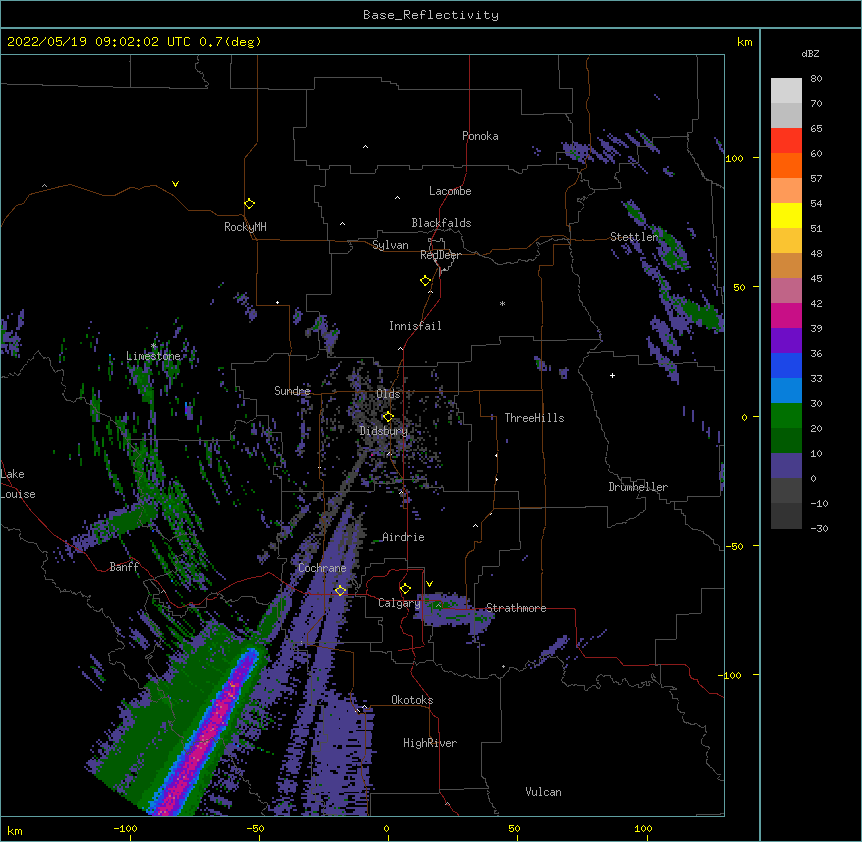Click the red 65 dBZ legend swatch

pyautogui.click(x=786, y=141)
